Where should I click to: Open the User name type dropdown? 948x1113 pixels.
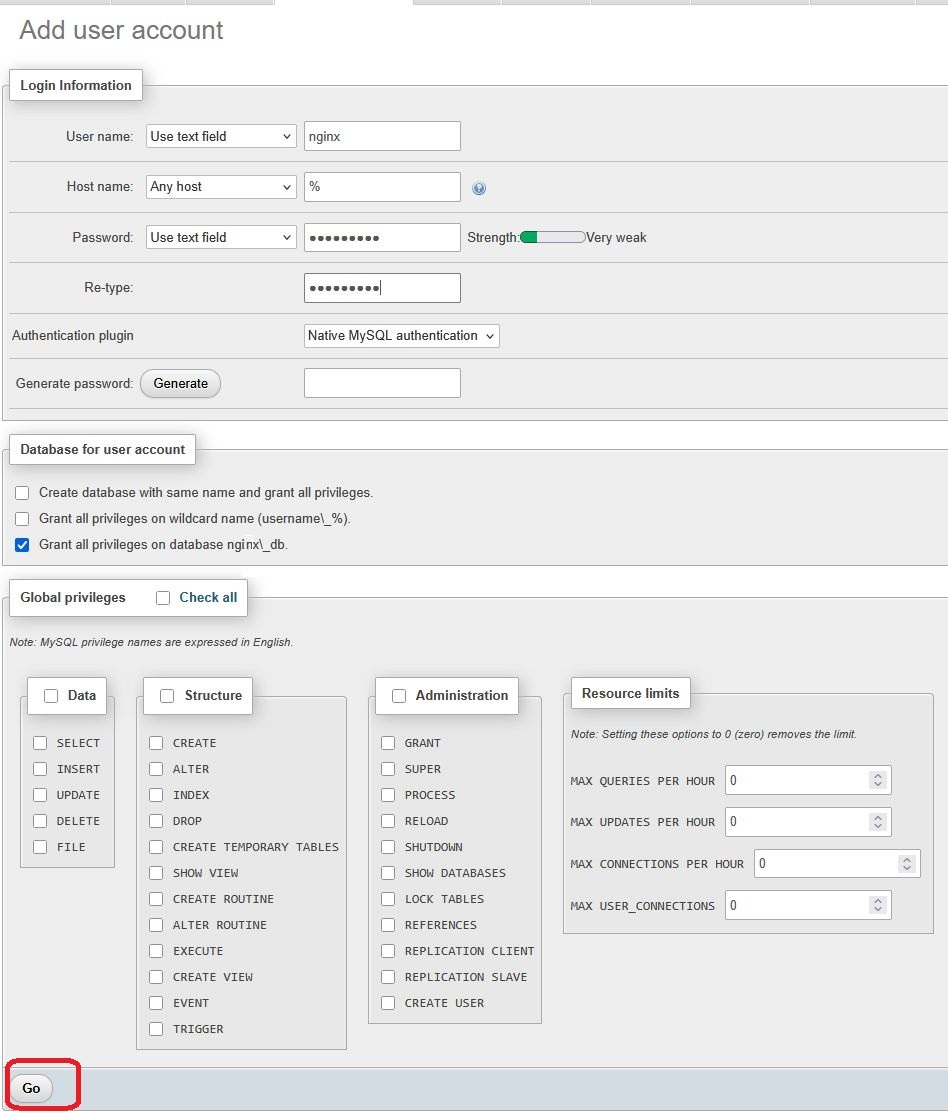[x=221, y=136]
